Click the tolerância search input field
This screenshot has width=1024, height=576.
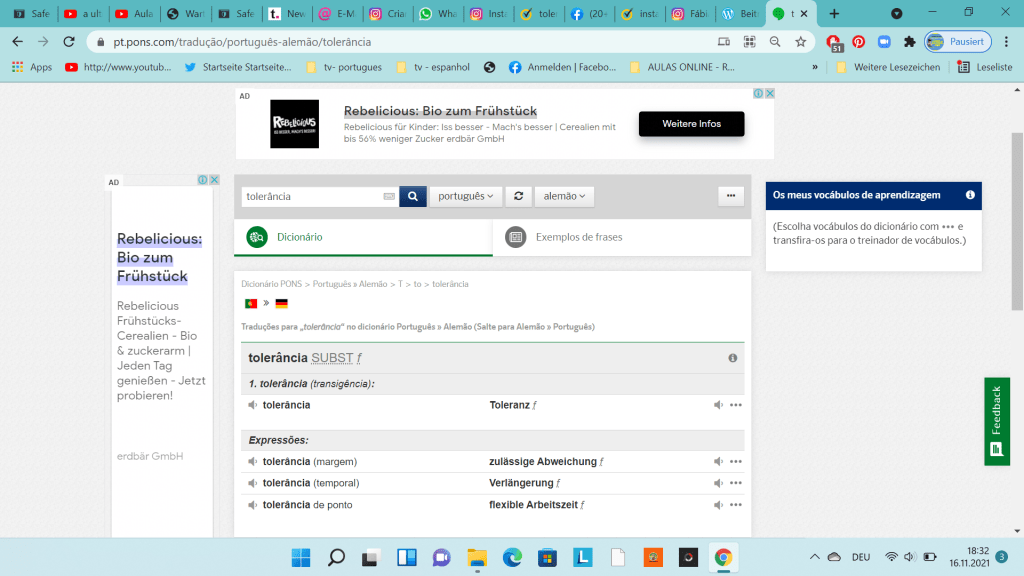pos(312,197)
